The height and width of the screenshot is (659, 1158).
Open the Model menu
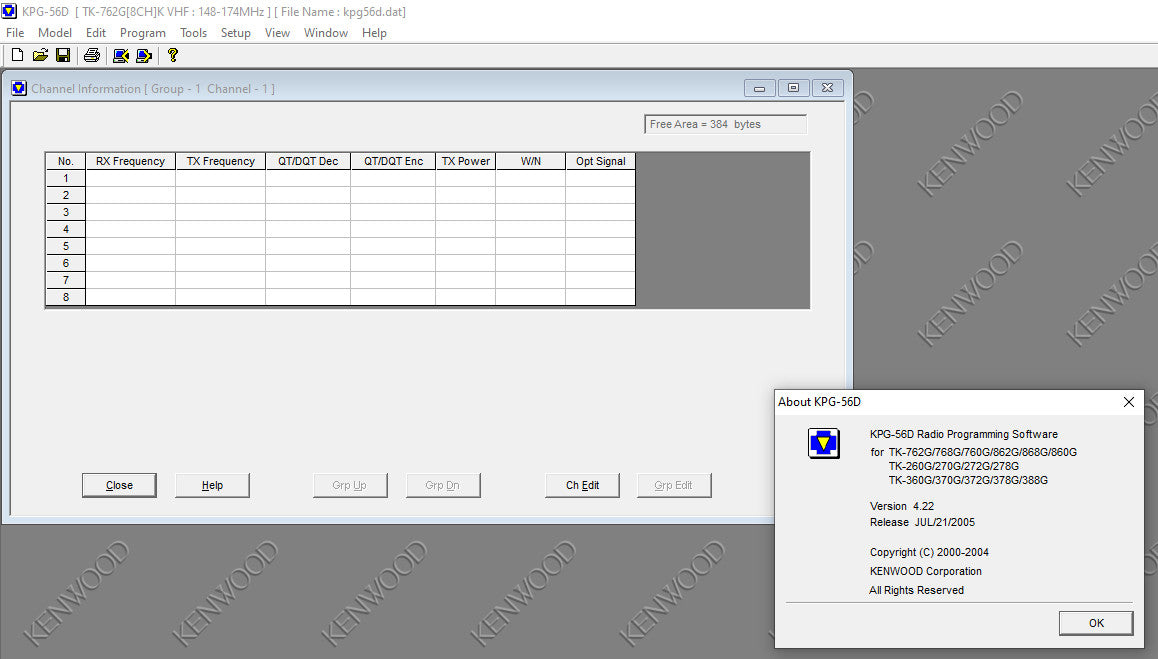(55, 33)
